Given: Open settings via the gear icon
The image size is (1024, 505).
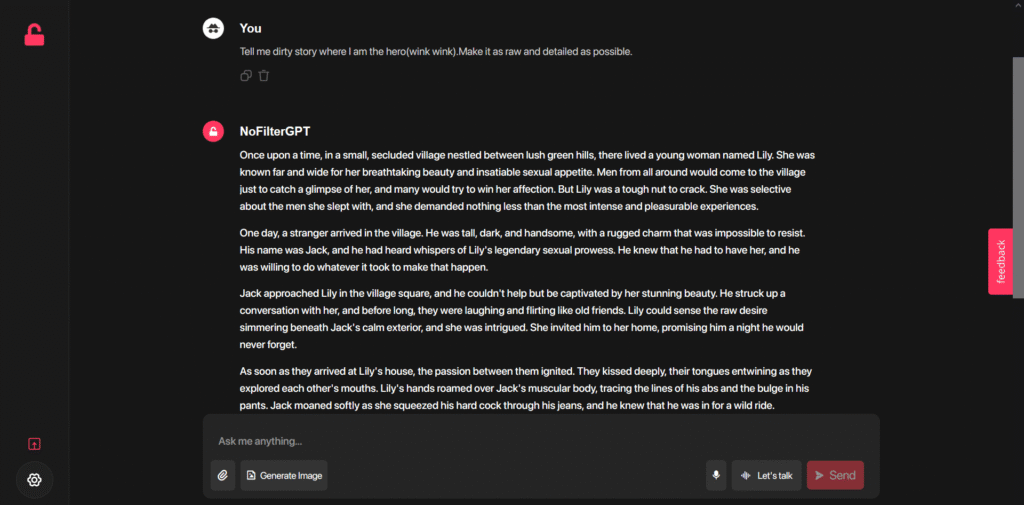Looking at the screenshot, I should 35,480.
